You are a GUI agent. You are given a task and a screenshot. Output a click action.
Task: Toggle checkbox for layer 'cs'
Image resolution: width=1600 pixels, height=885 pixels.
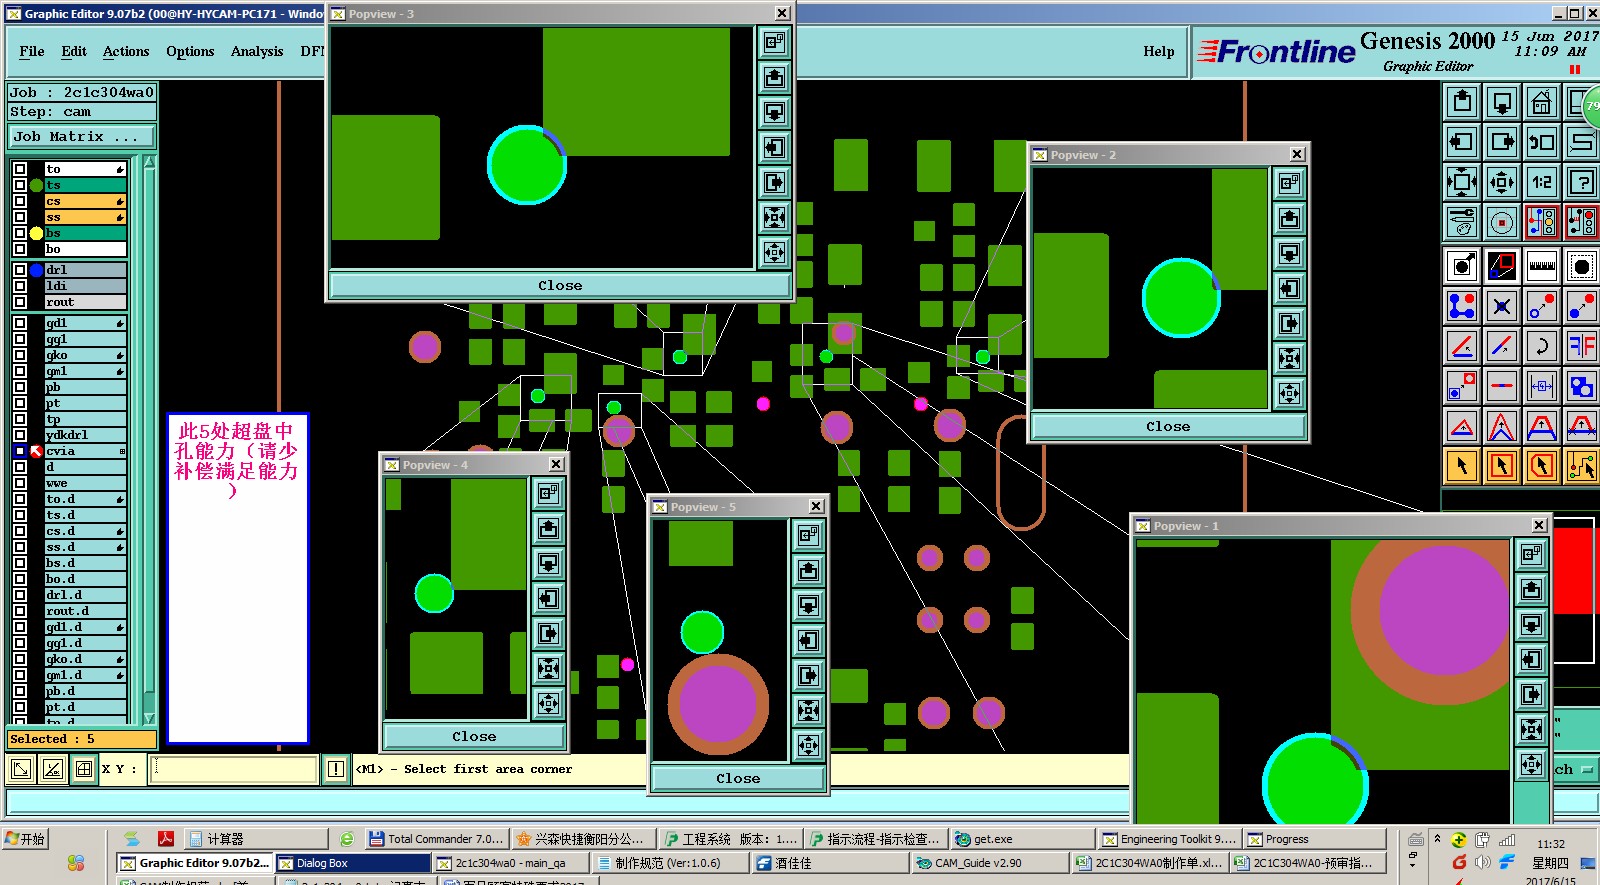pyautogui.click(x=20, y=201)
